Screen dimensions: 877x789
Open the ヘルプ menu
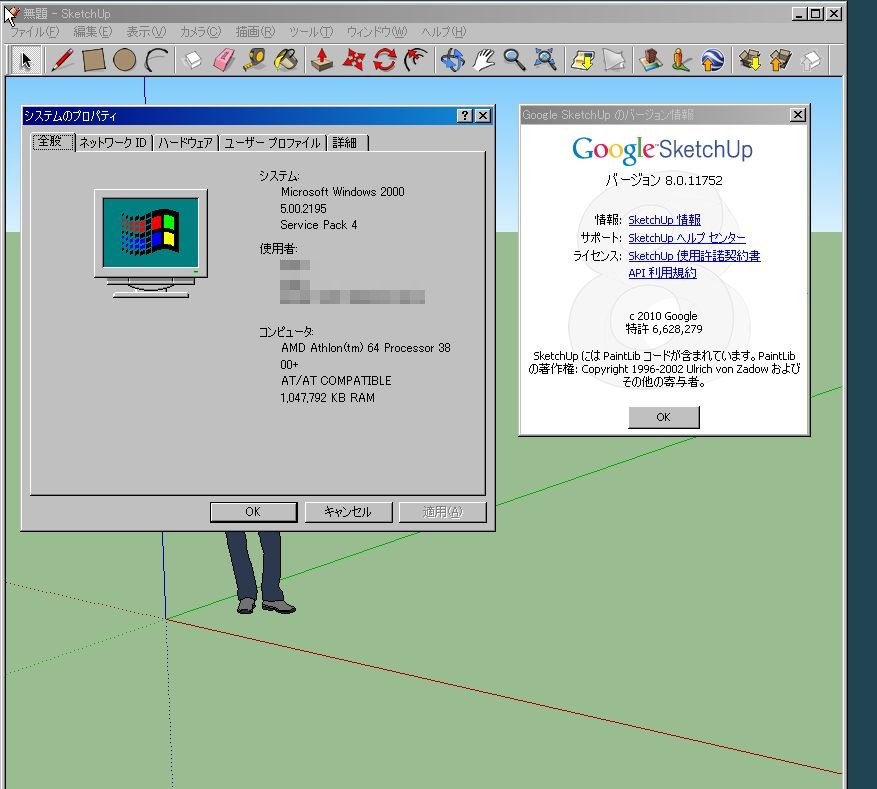click(x=444, y=32)
